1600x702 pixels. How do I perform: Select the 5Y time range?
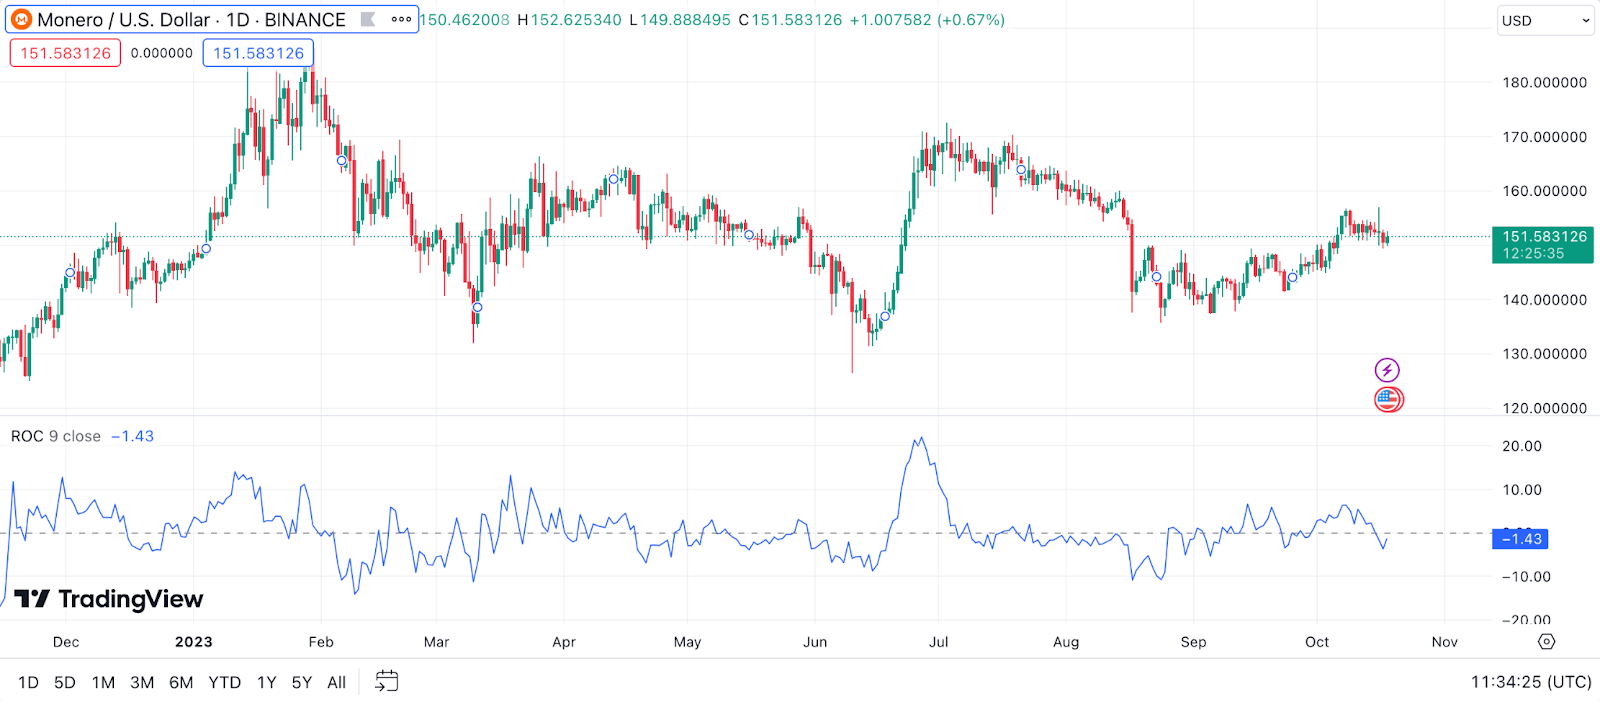(x=302, y=682)
